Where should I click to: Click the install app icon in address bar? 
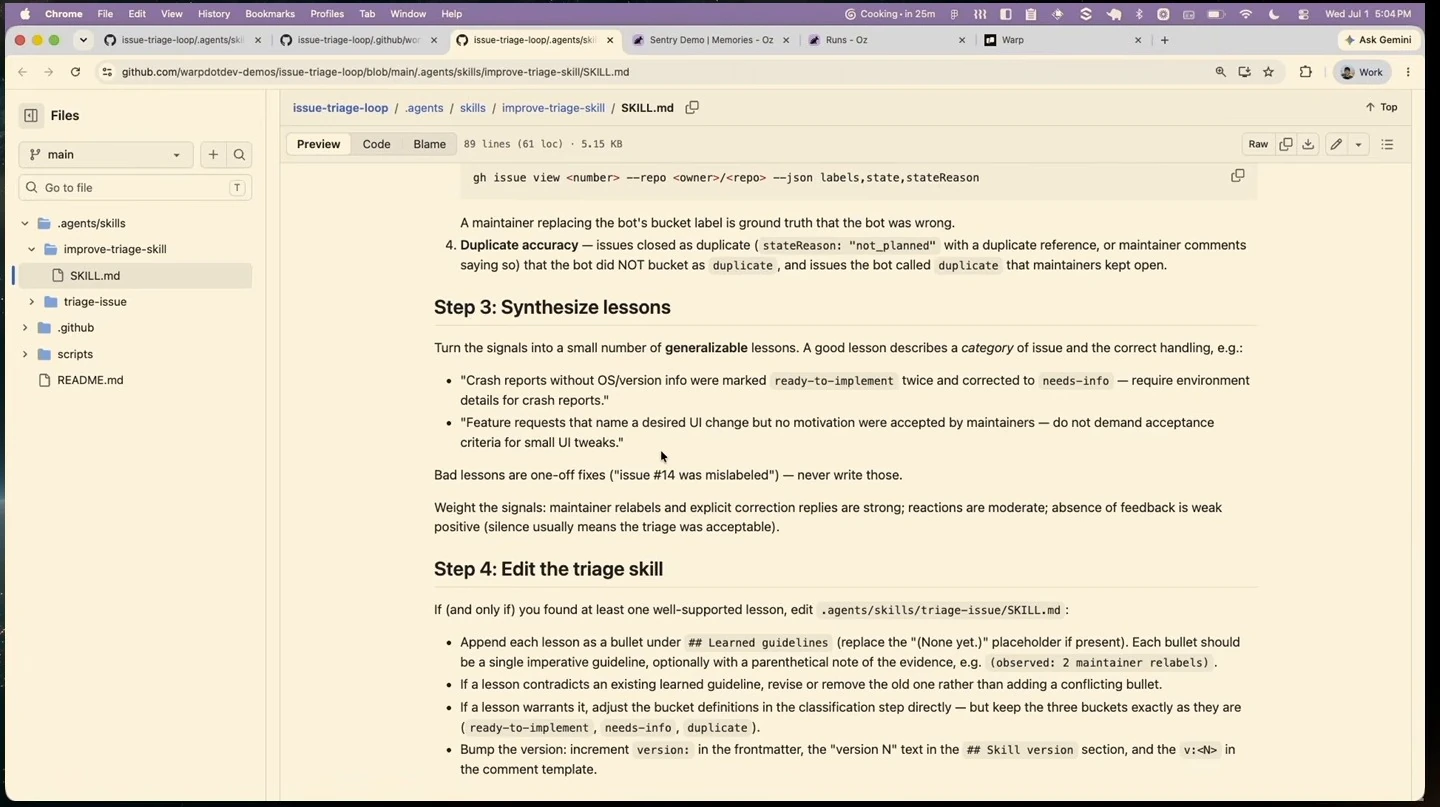pos(1244,72)
